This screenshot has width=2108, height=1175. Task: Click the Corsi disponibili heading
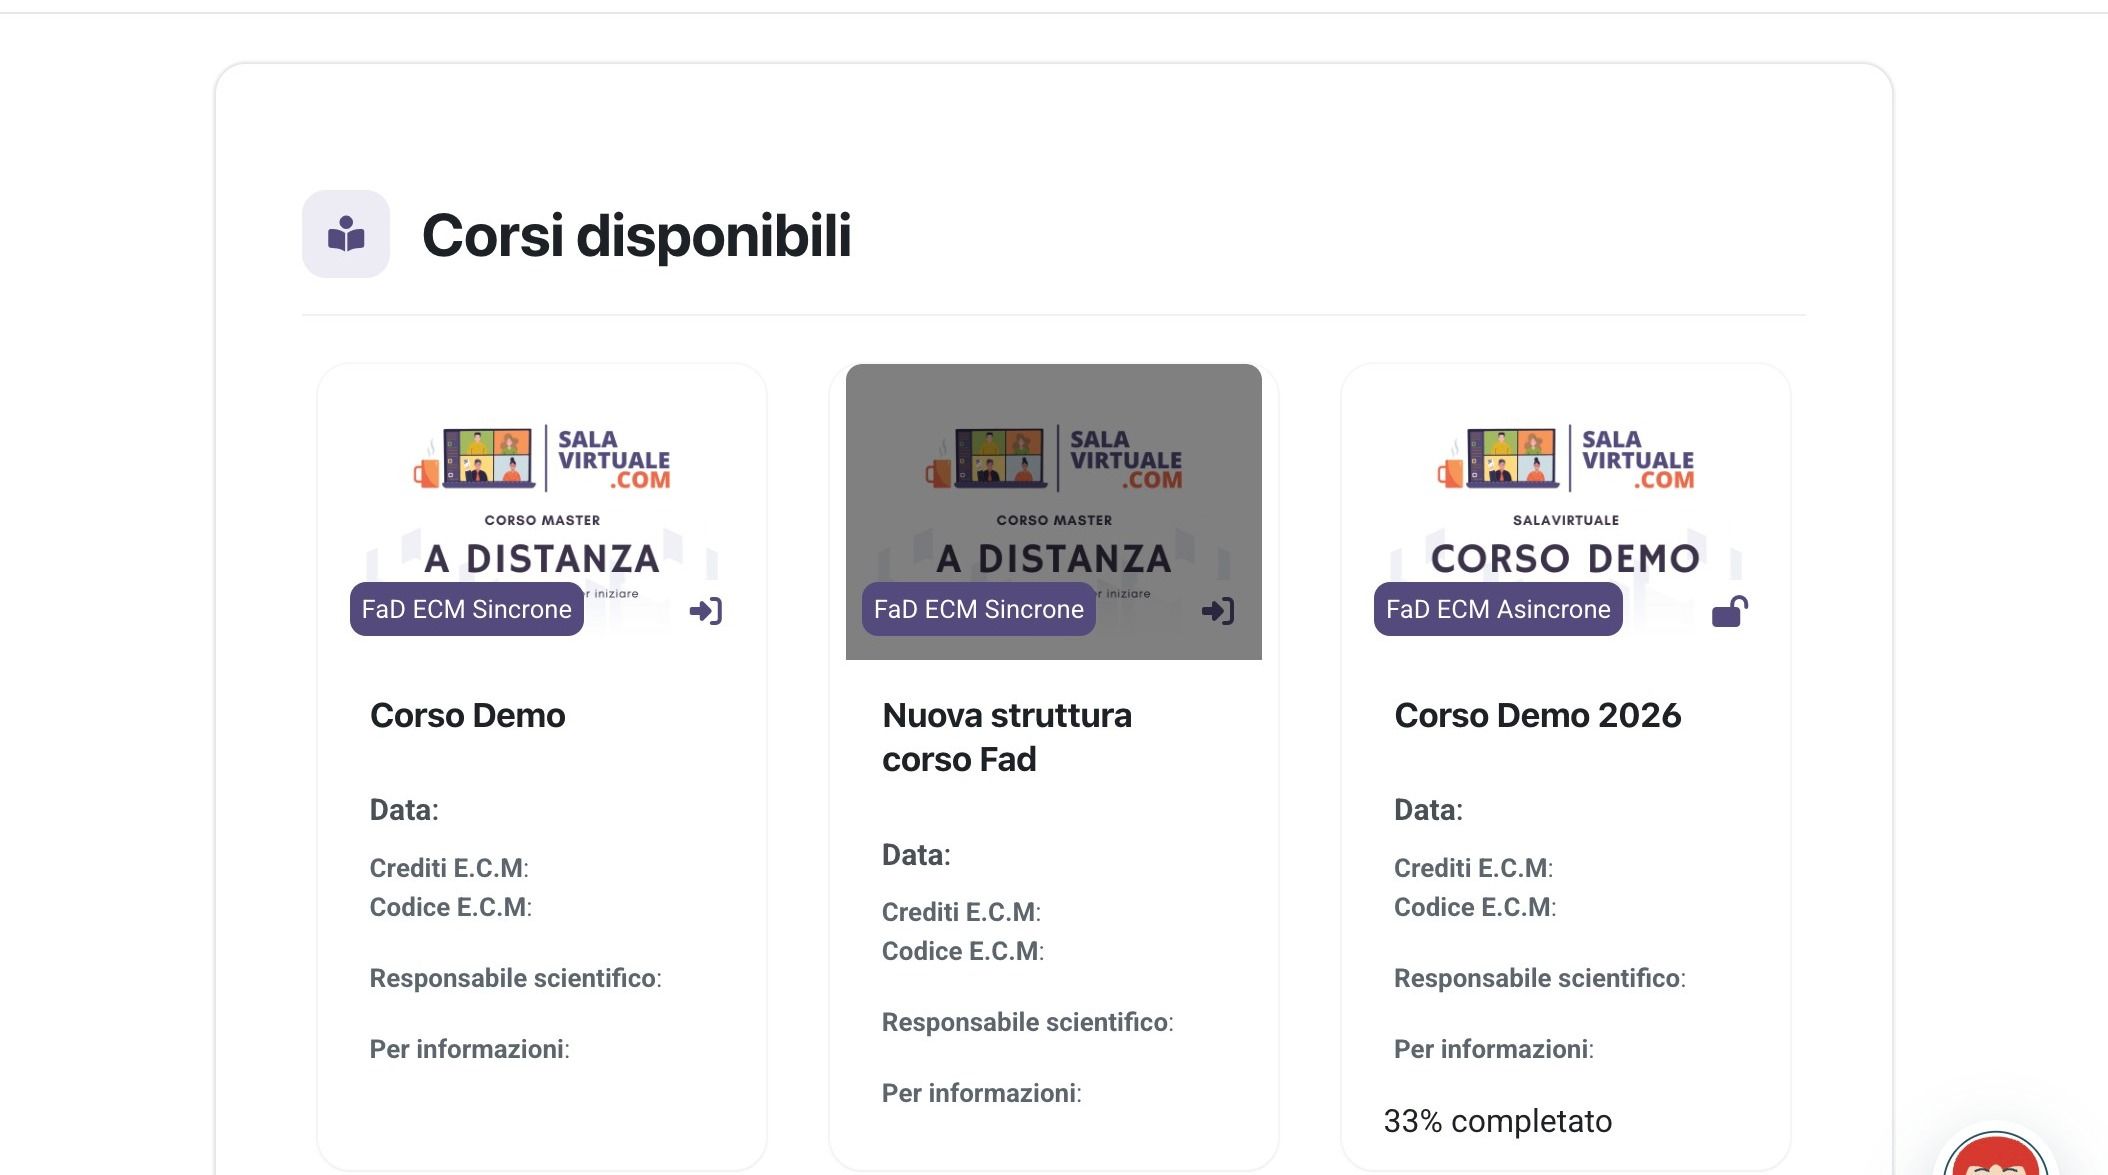click(x=637, y=236)
